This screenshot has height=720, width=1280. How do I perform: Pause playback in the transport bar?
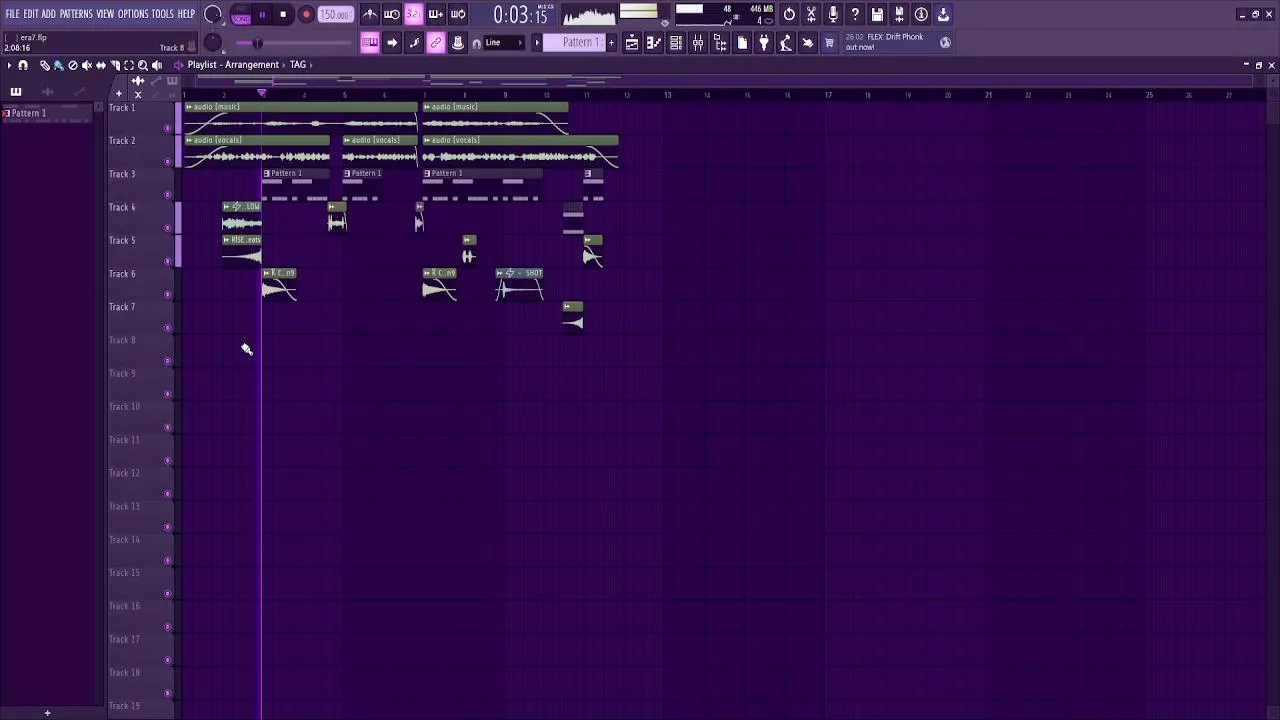point(262,15)
